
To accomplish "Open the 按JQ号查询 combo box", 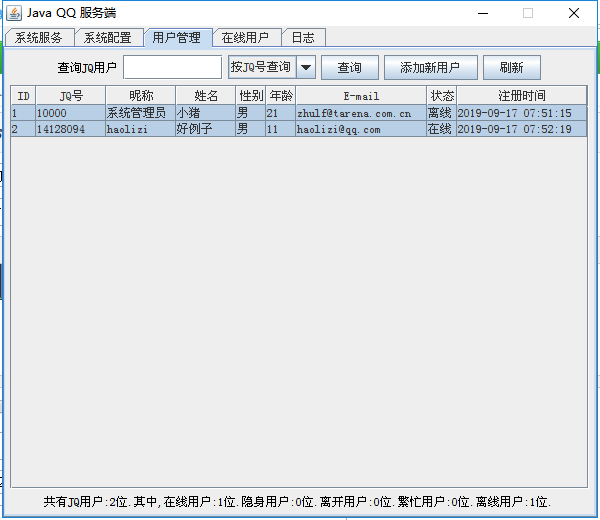I will click(x=272, y=67).
